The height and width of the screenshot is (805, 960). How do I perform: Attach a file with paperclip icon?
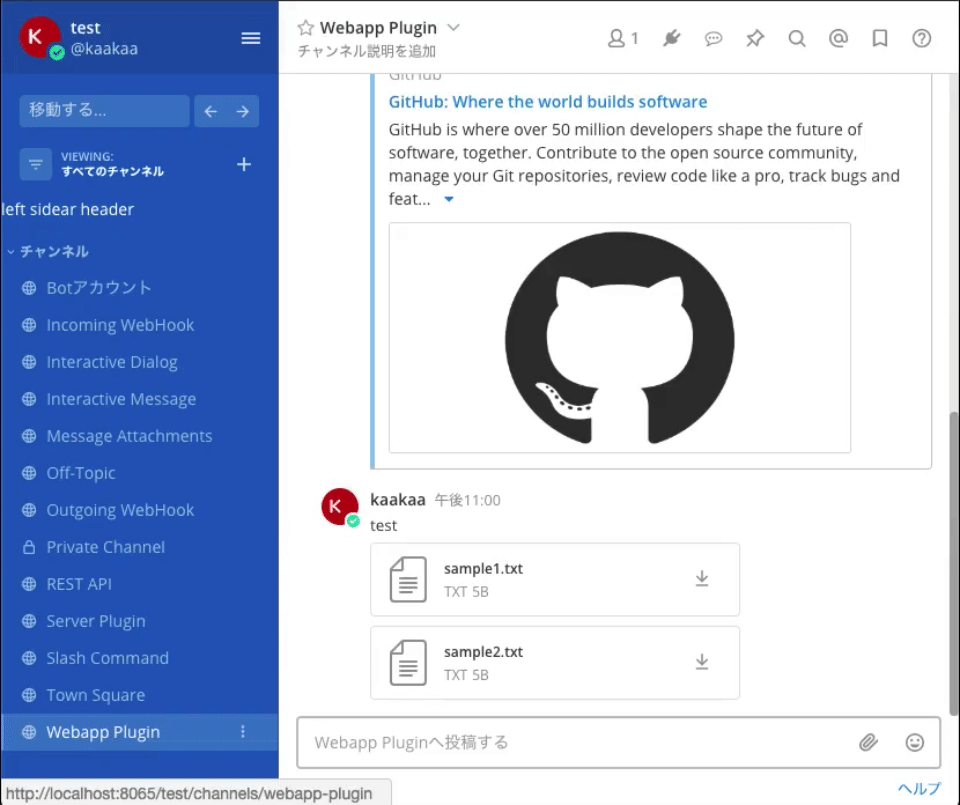[x=868, y=743]
